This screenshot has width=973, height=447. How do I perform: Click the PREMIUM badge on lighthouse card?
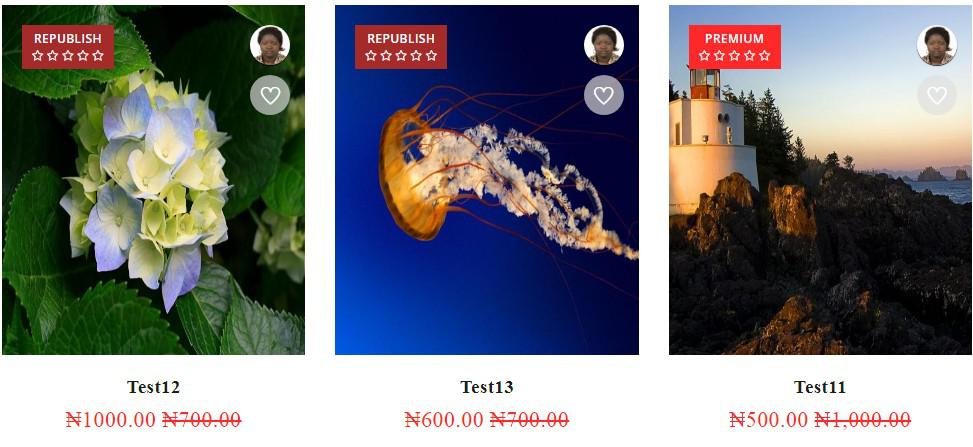coord(735,47)
